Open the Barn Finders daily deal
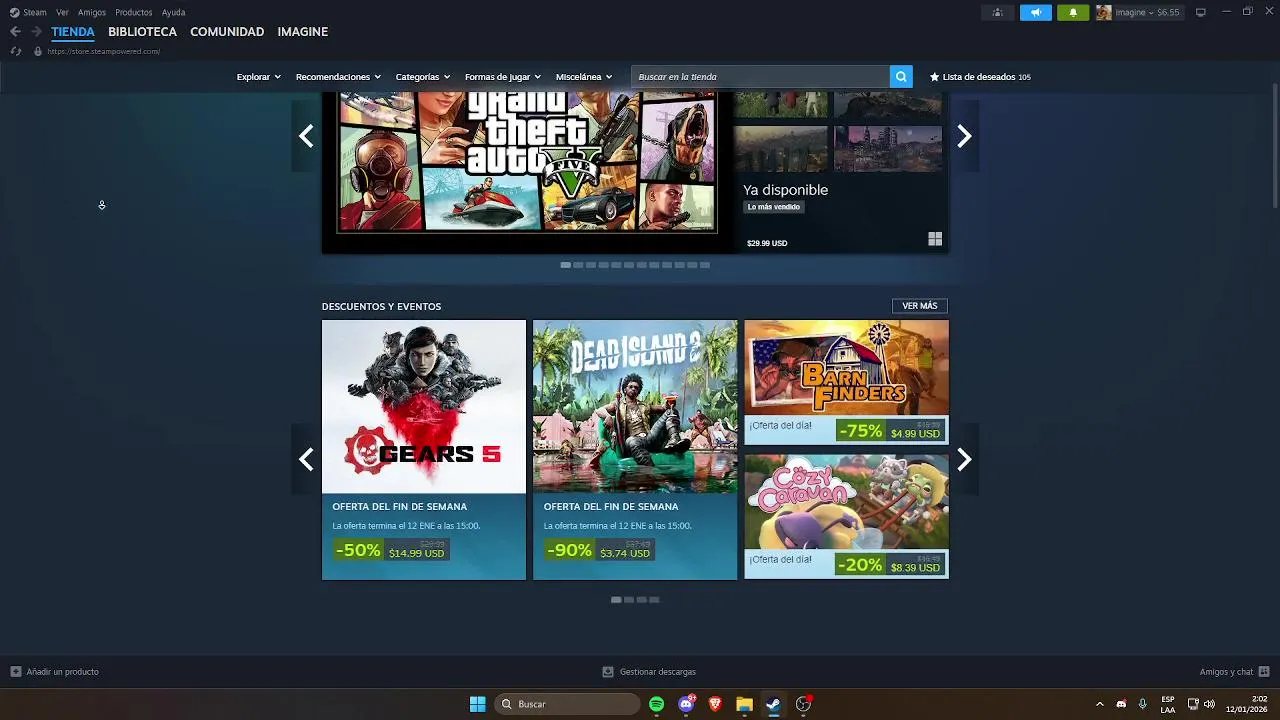The image size is (1280, 720). point(846,382)
